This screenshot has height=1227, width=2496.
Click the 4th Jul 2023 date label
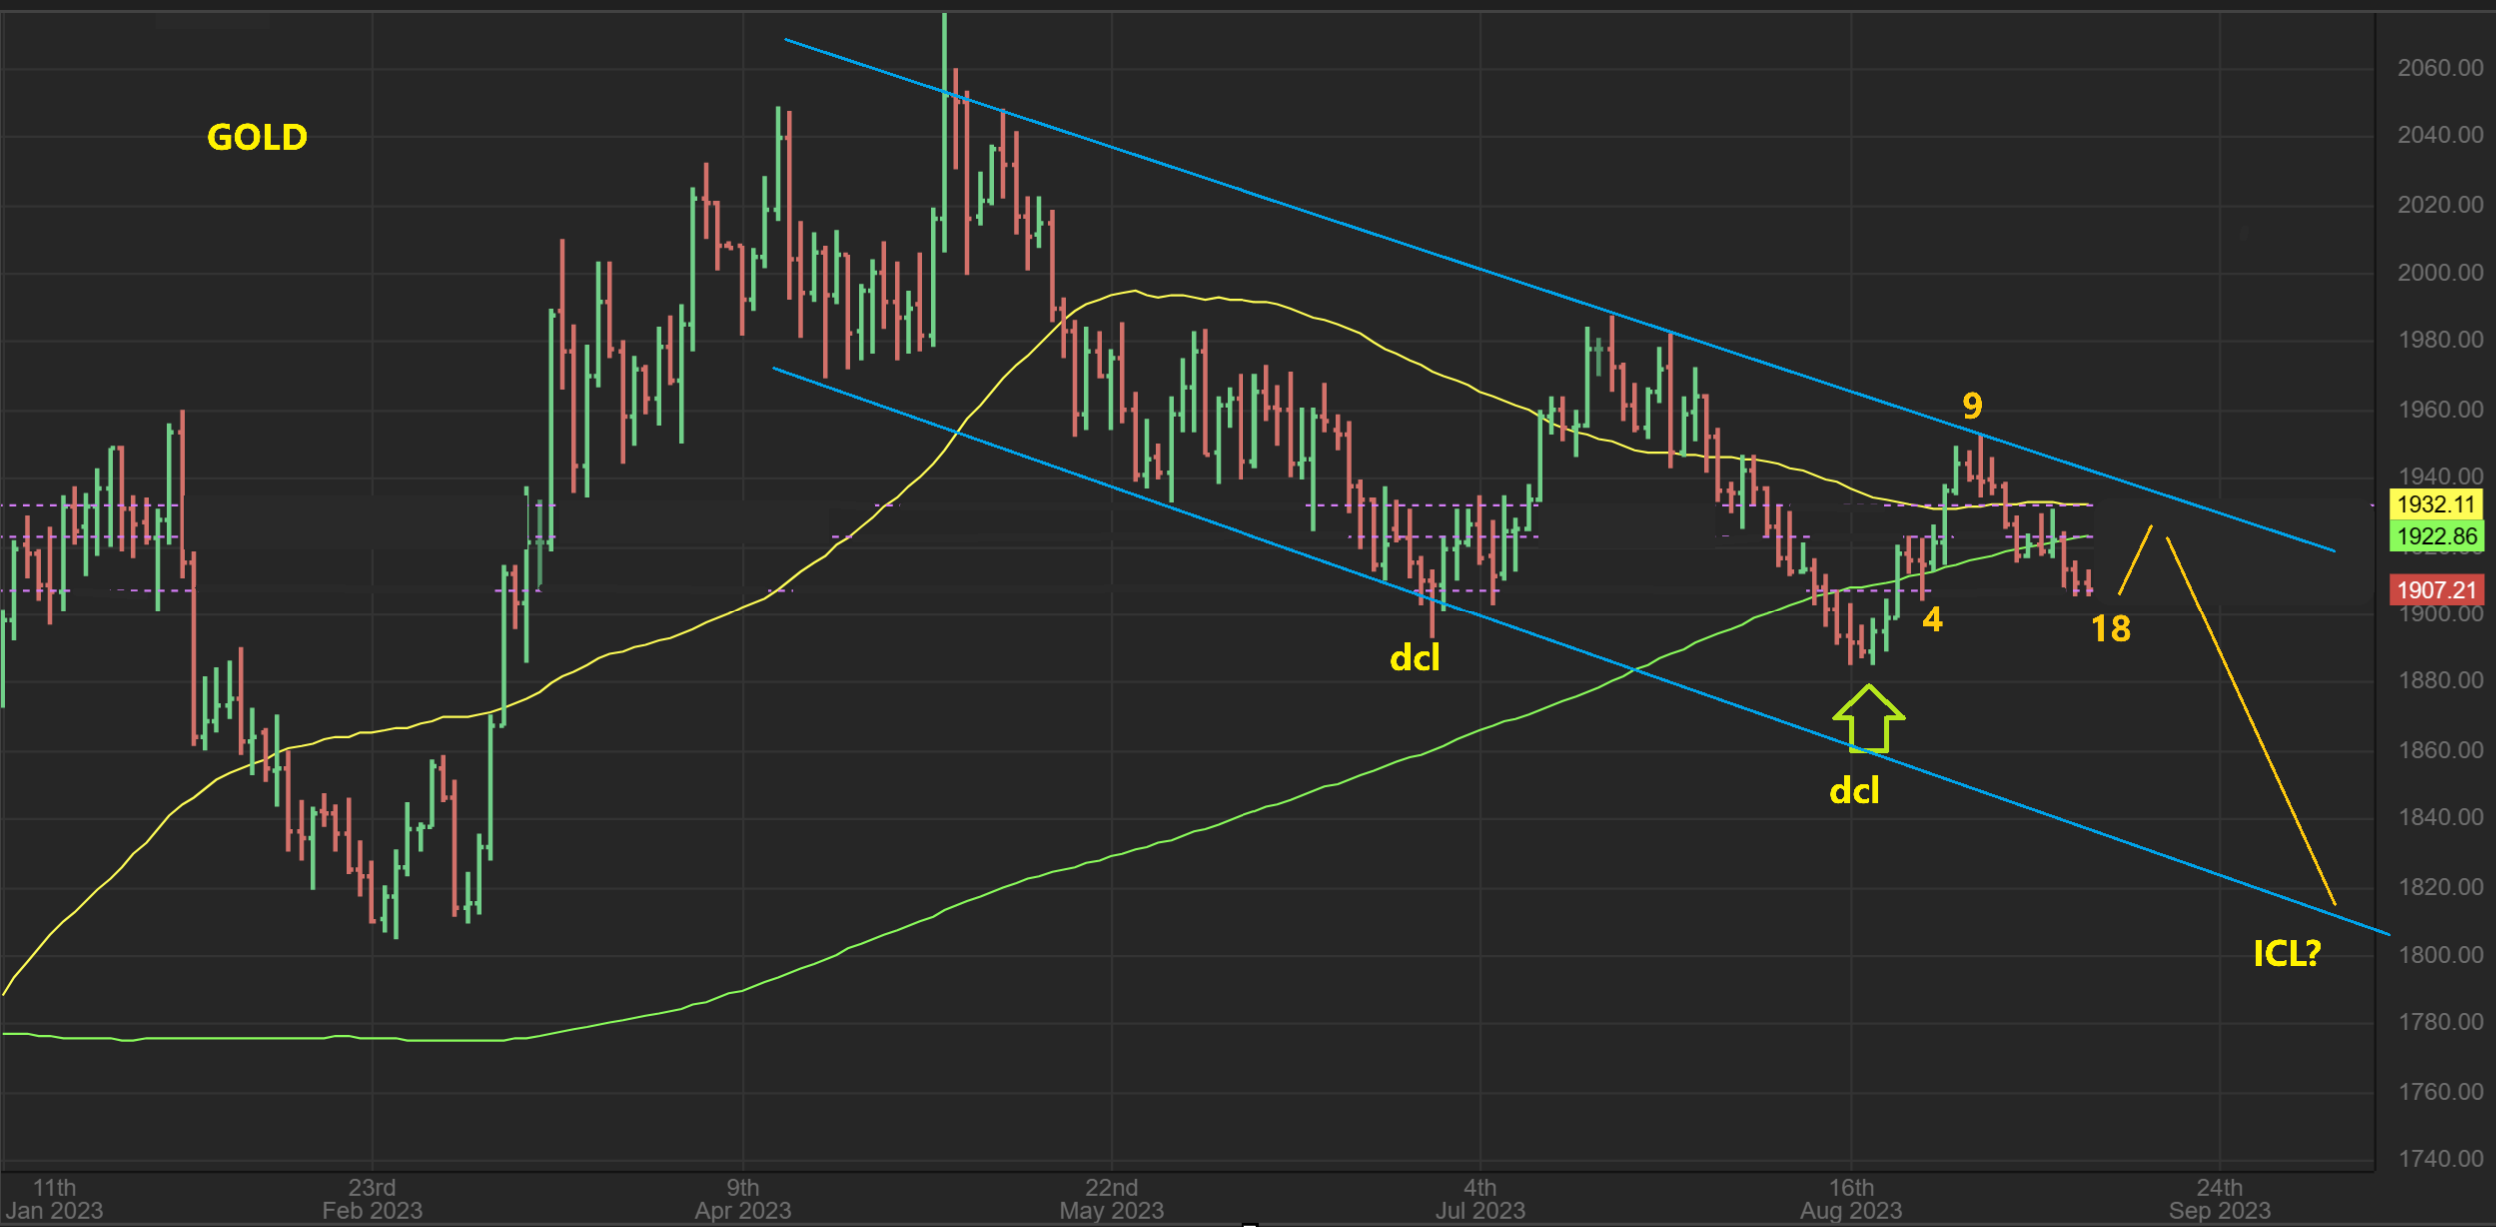click(1480, 1199)
